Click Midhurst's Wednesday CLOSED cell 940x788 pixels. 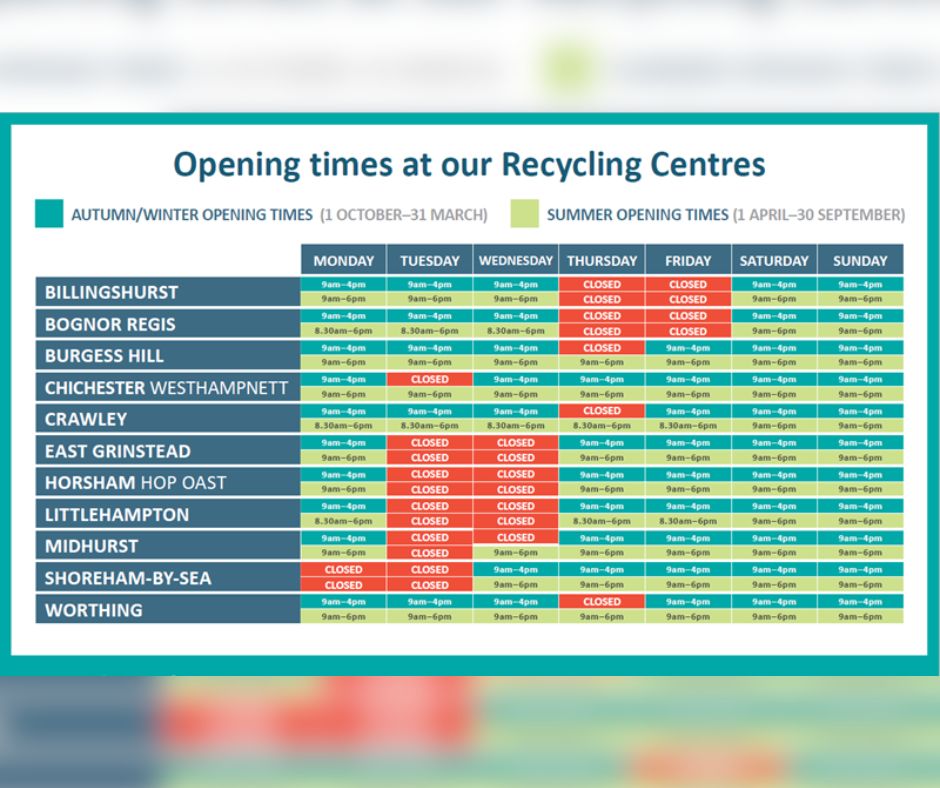(515, 538)
